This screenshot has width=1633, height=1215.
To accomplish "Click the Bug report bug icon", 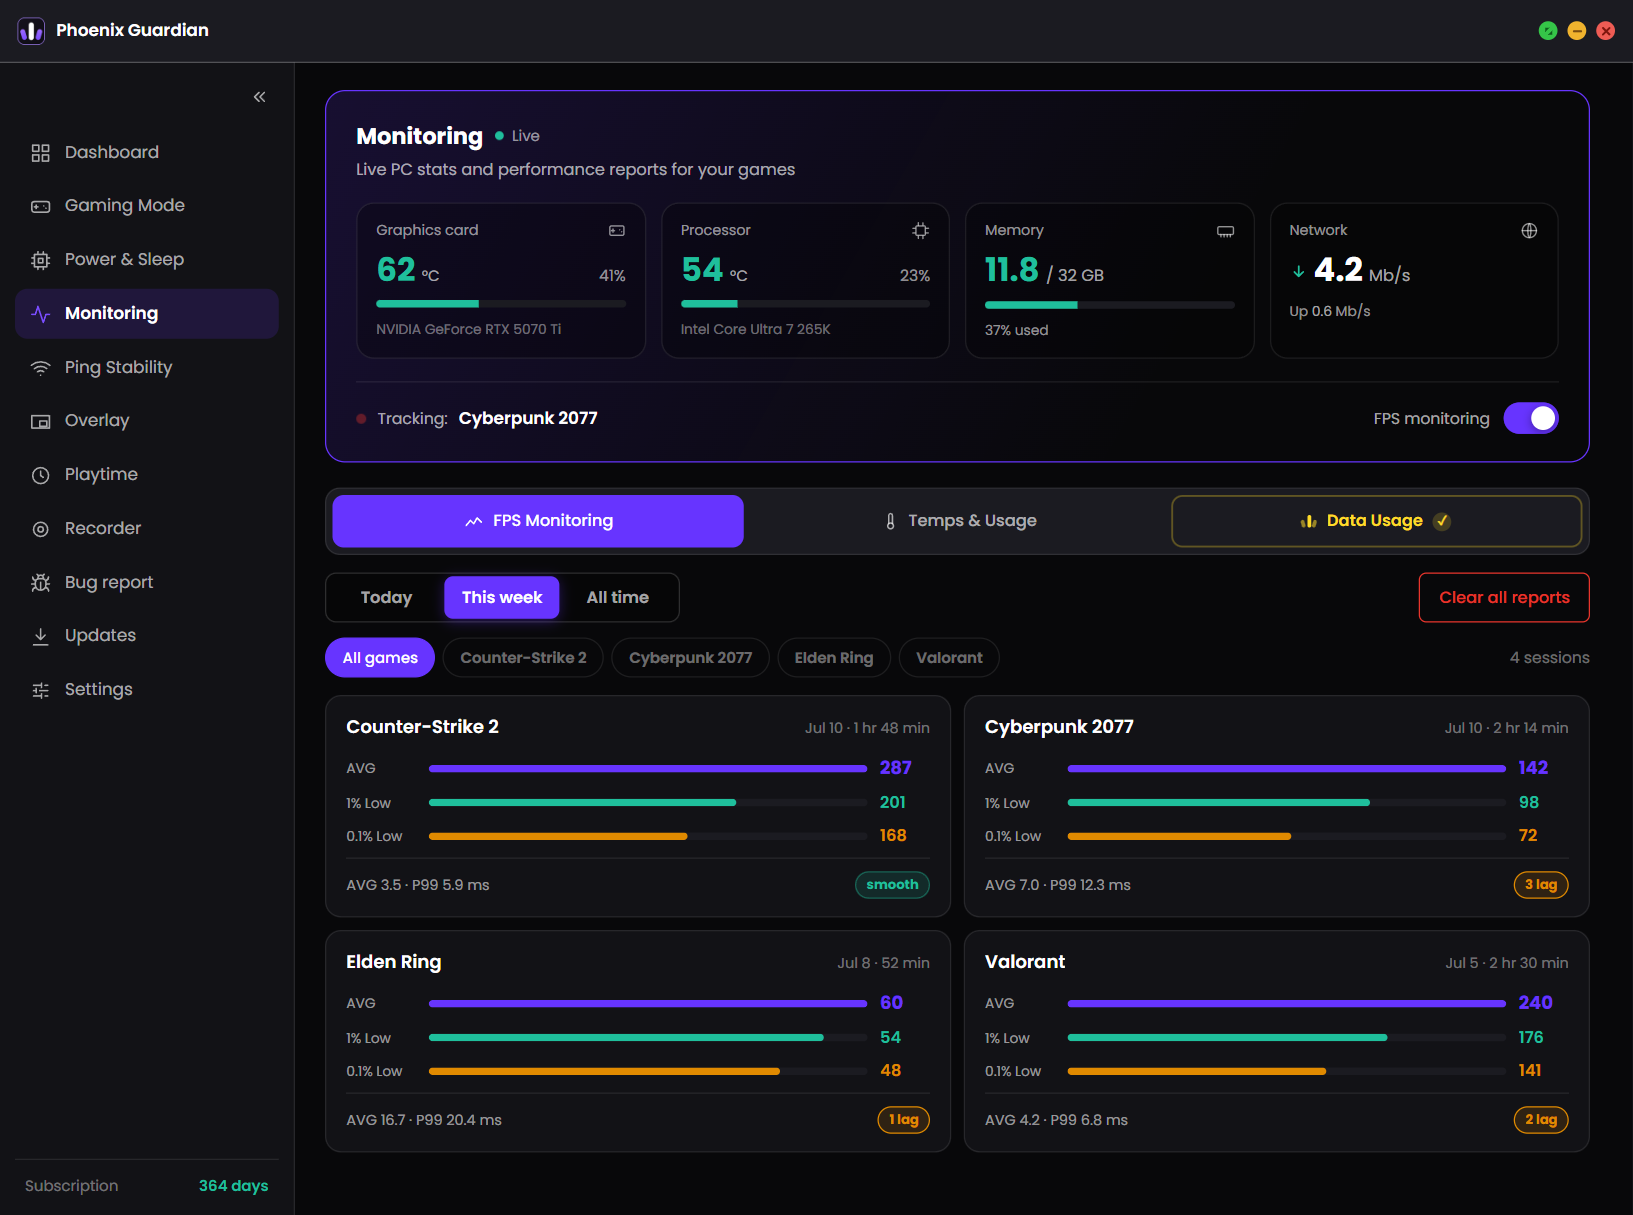I will point(40,583).
